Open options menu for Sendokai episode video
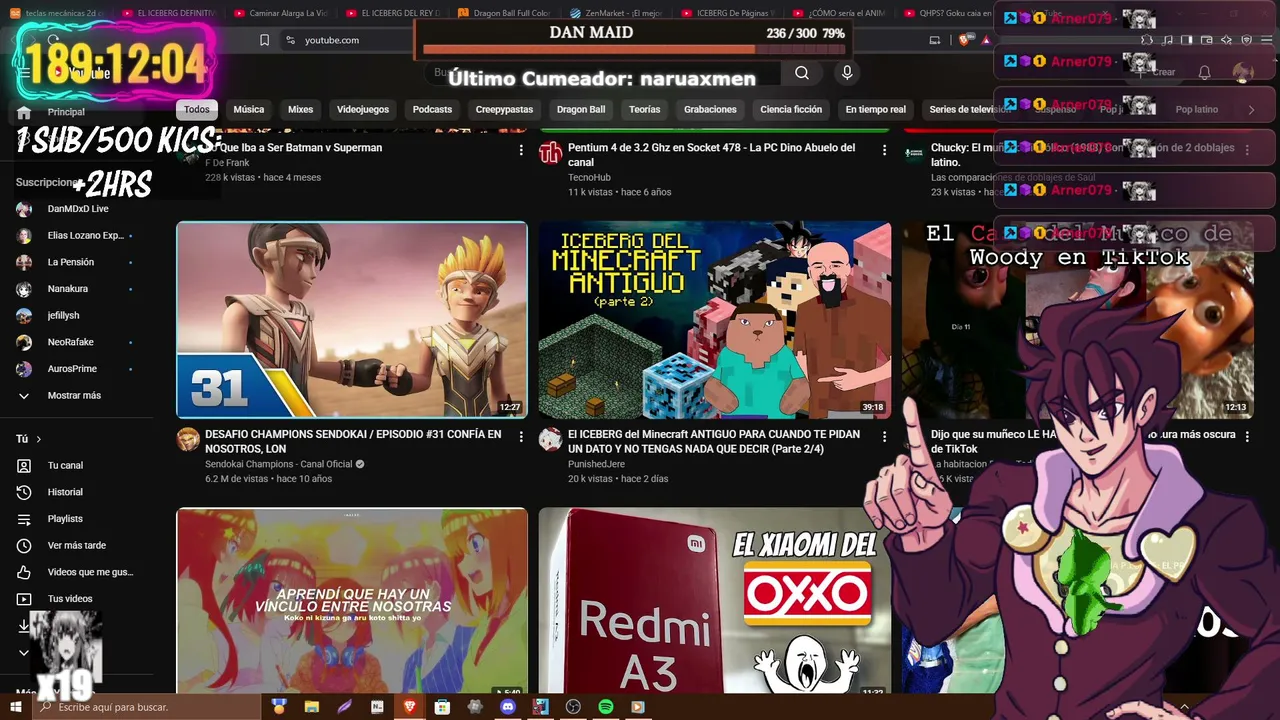This screenshot has width=1280, height=720. (x=521, y=437)
